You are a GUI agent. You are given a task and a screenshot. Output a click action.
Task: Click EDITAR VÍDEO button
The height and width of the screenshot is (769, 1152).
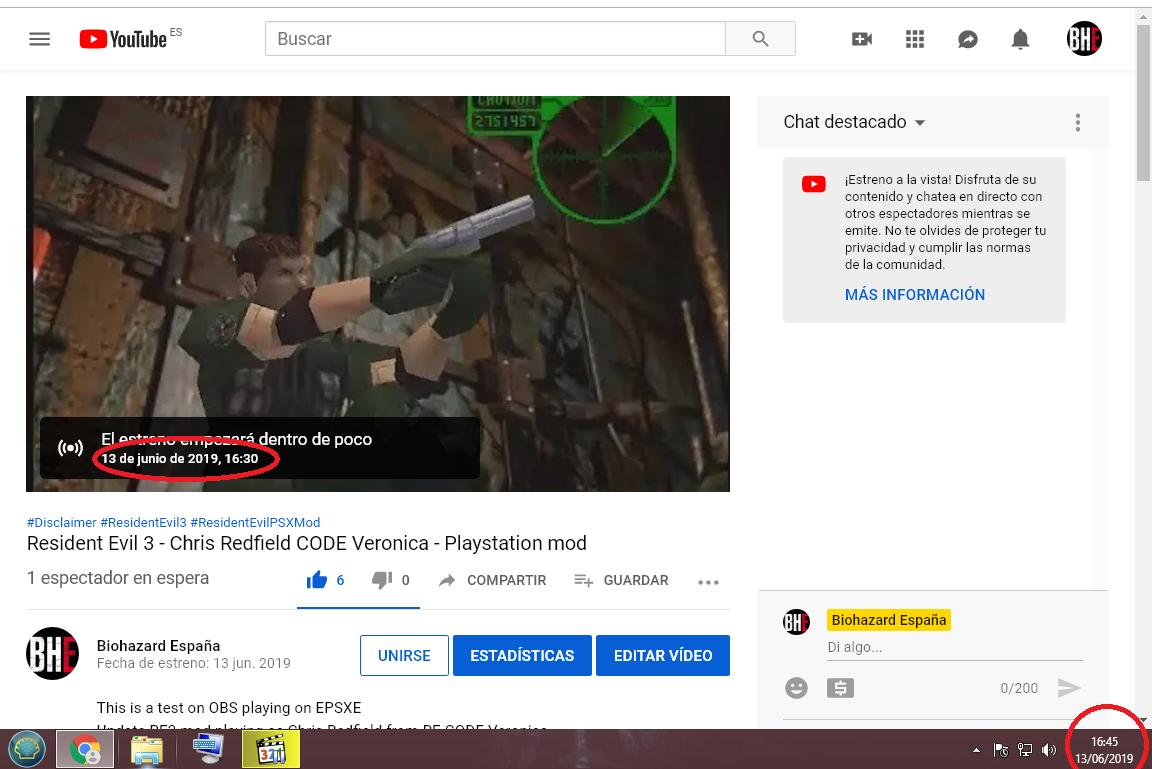click(663, 655)
